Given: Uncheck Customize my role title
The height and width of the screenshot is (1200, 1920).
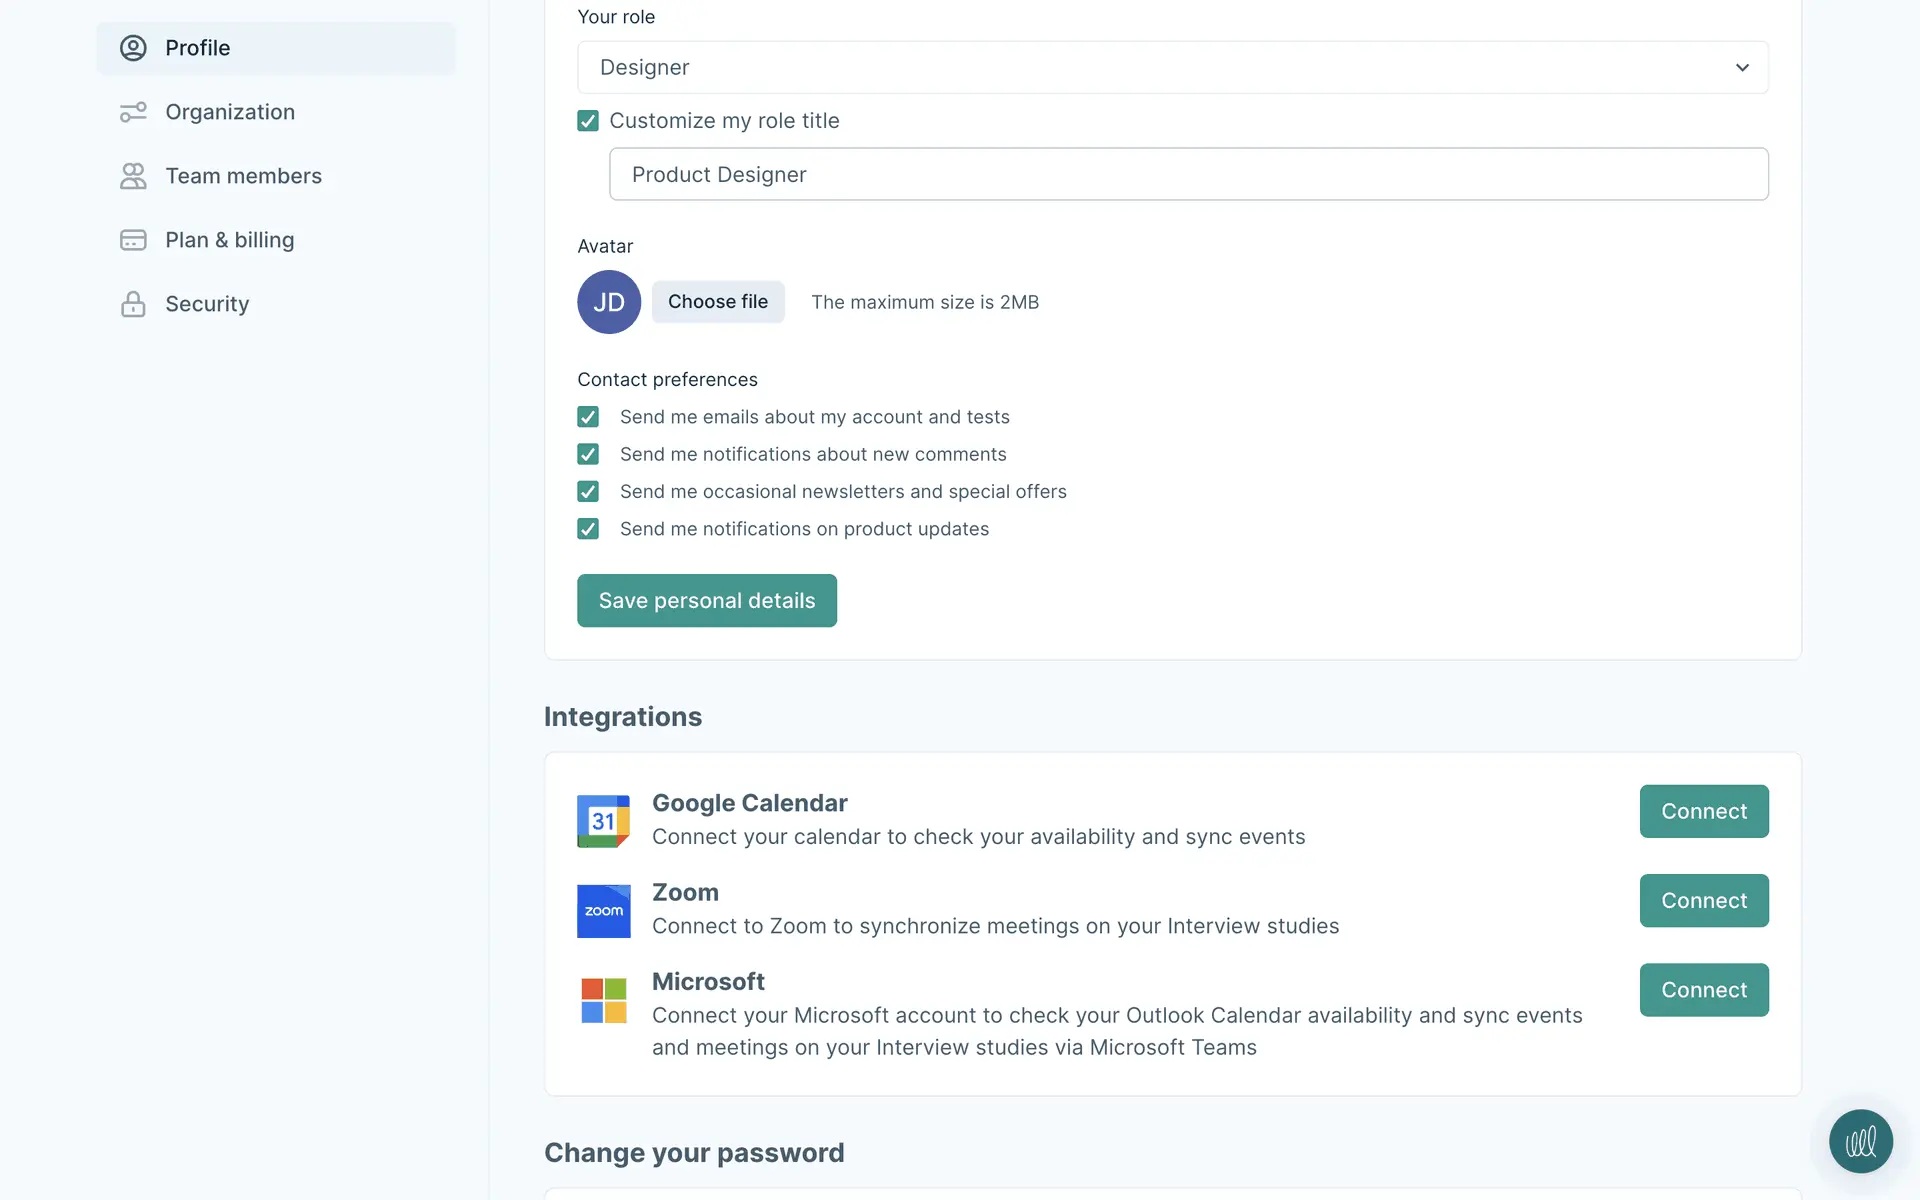Looking at the screenshot, I should [588, 121].
